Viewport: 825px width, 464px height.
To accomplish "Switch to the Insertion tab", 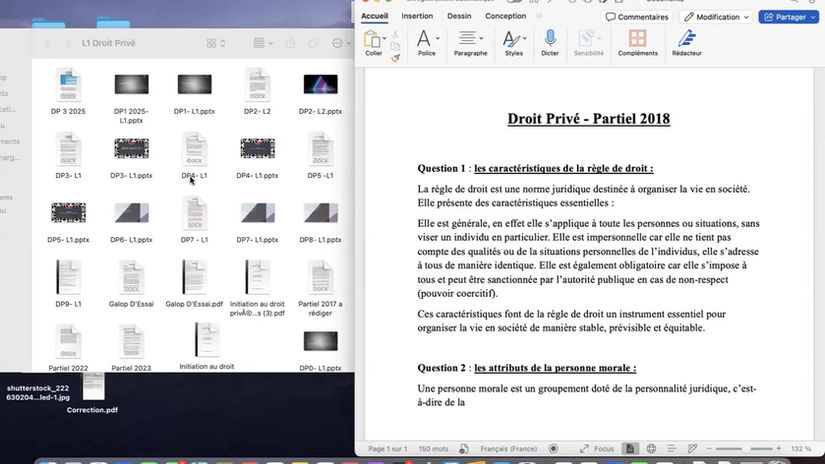I will pos(417,16).
